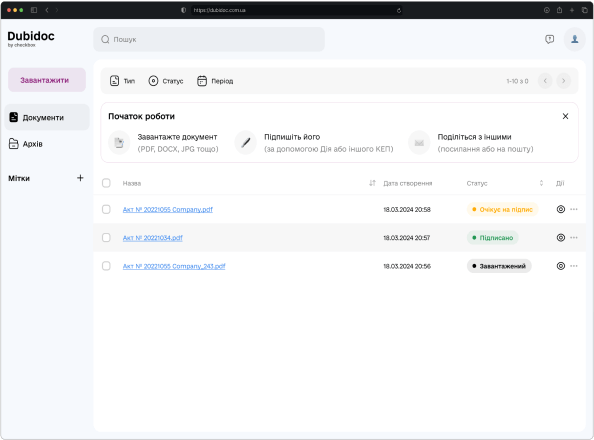The image size is (594, 440).
Task: View the Акт № 20221055 Company.pdf eye icon
Action: click(x=561, y=209)
